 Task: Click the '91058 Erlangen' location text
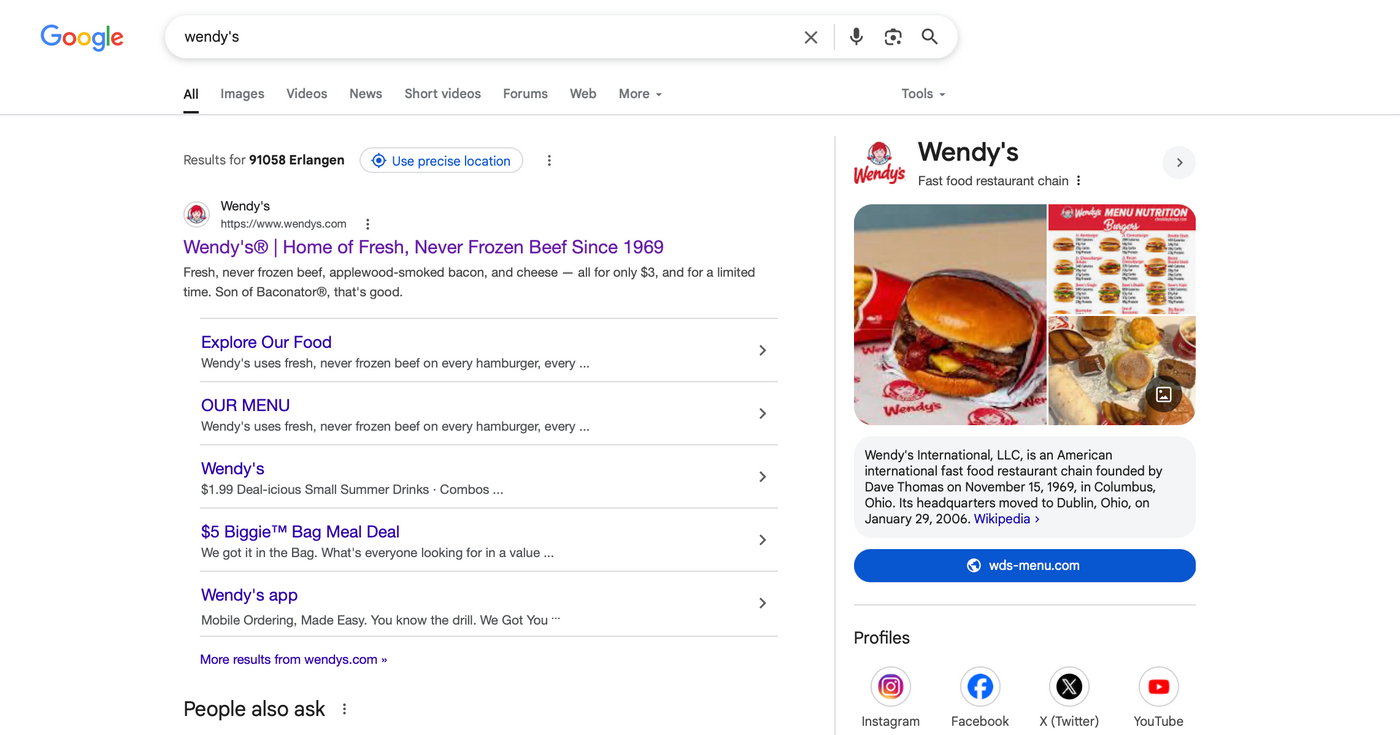296,160
